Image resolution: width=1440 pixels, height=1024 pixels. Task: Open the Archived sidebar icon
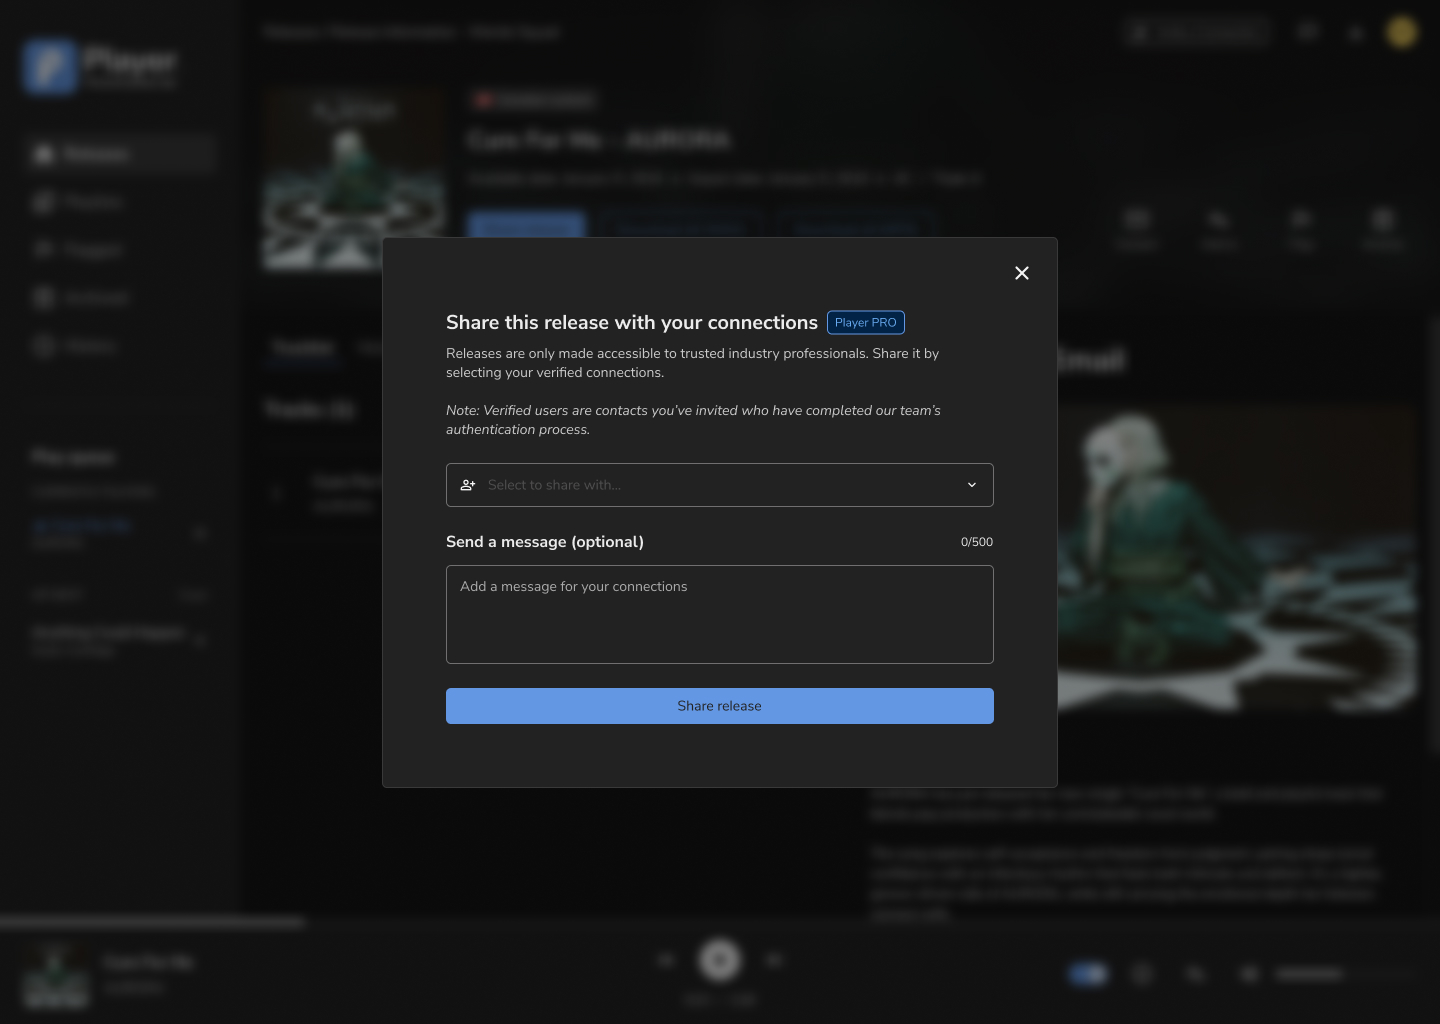43,298
